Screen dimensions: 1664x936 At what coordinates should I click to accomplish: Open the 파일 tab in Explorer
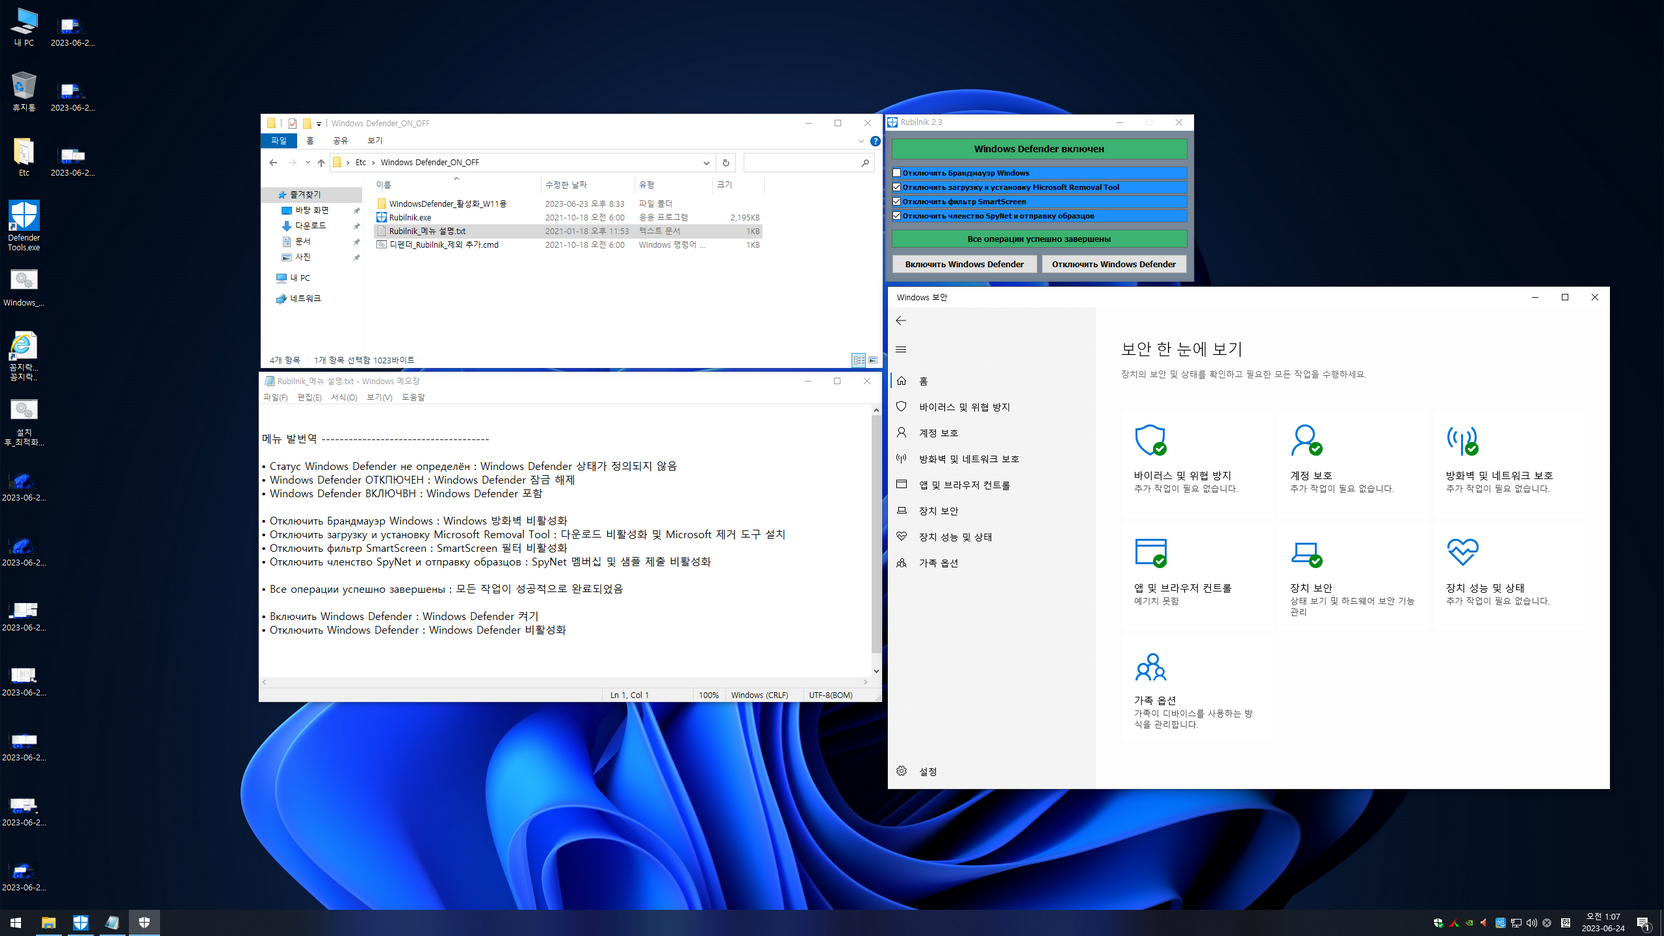click(279, 141)
